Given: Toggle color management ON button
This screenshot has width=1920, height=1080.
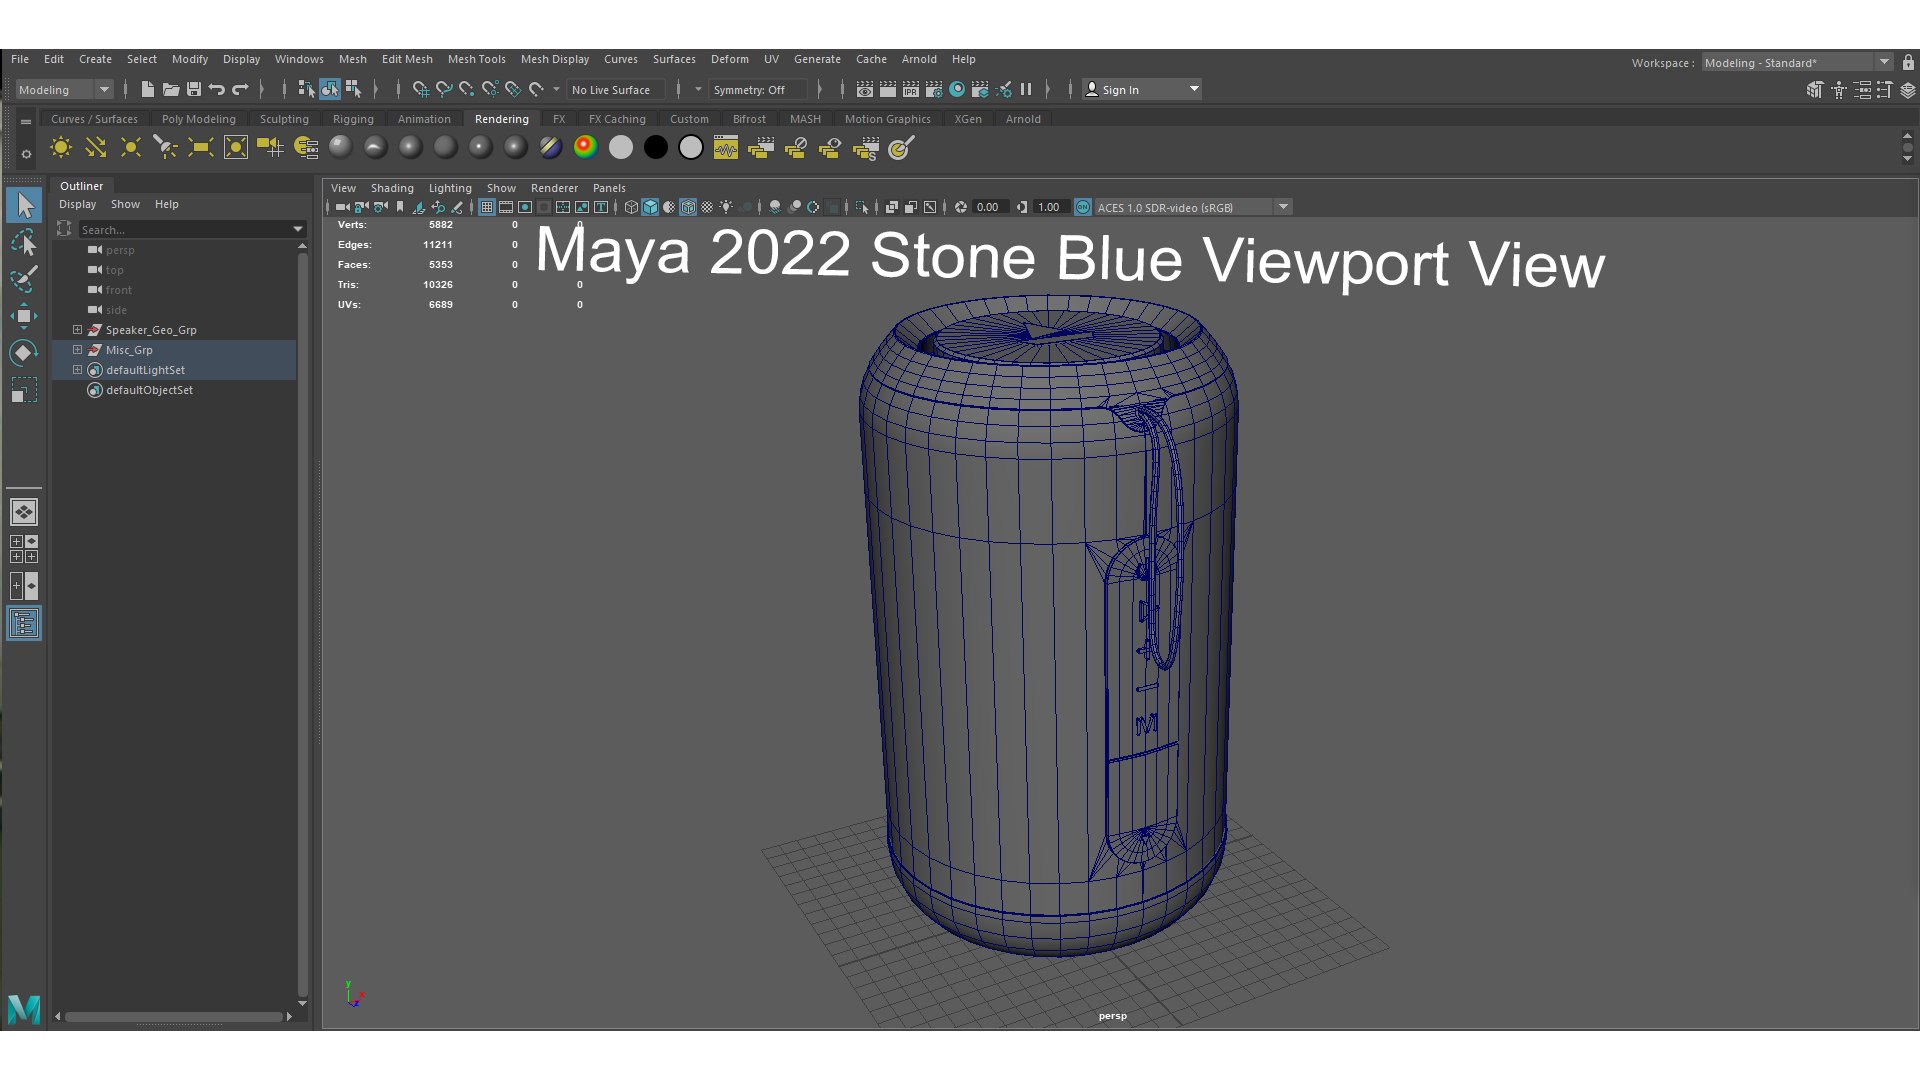Looking at the screenshot, I should [x=1083, y=207].
